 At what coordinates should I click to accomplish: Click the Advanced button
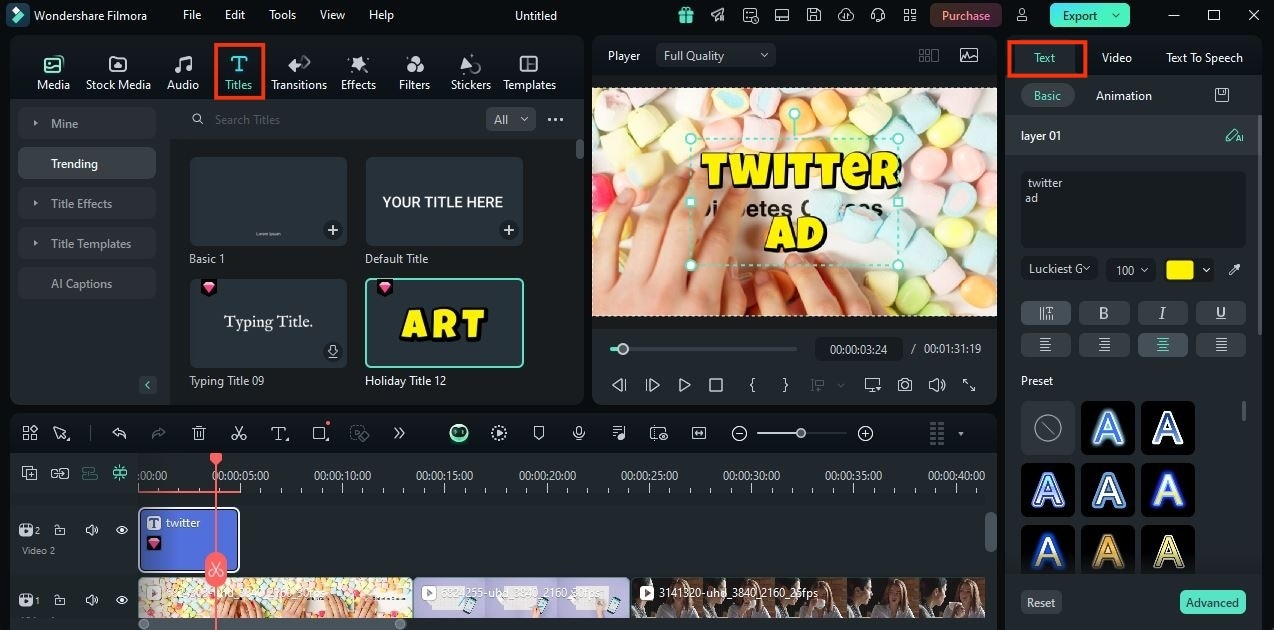pyautogui.click(x=1213, y=602)
